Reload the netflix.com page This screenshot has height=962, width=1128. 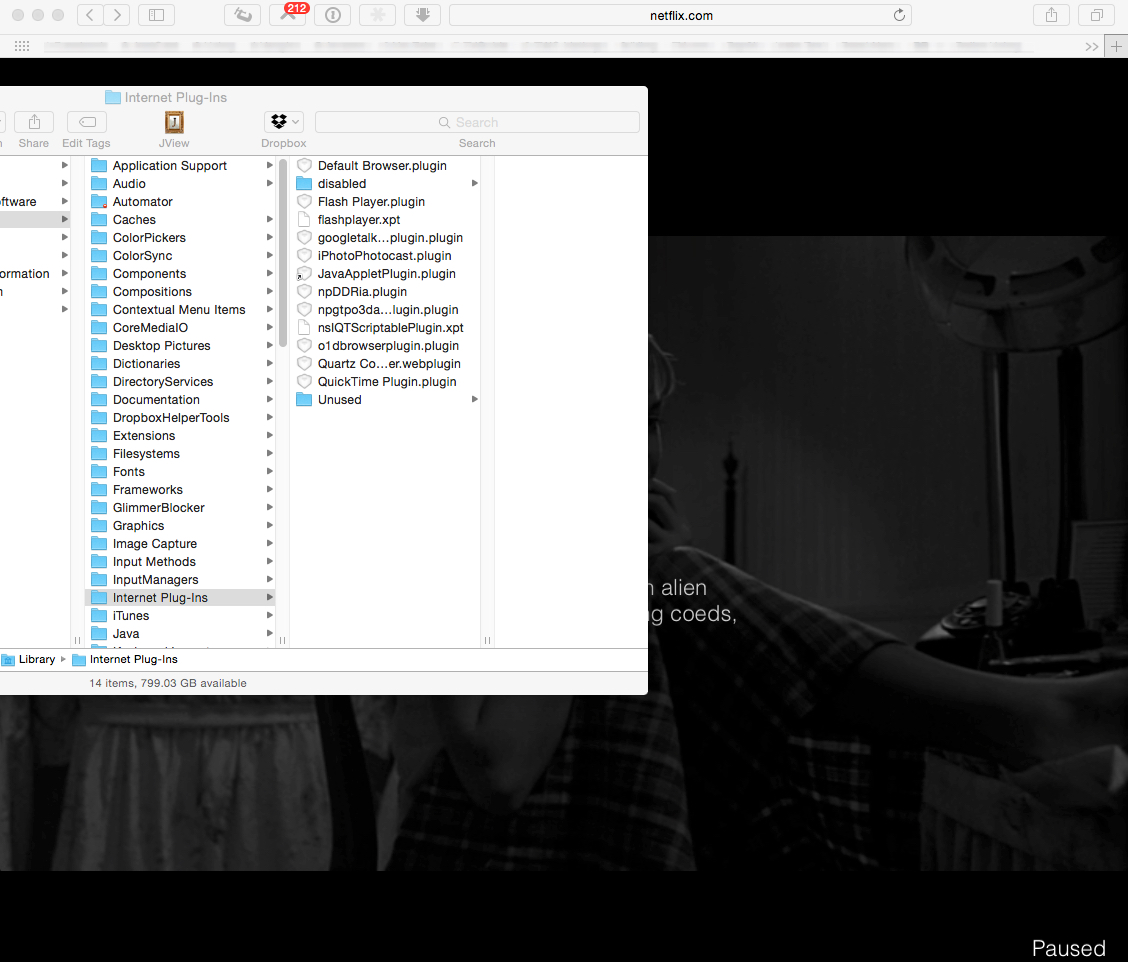point(899,15)
